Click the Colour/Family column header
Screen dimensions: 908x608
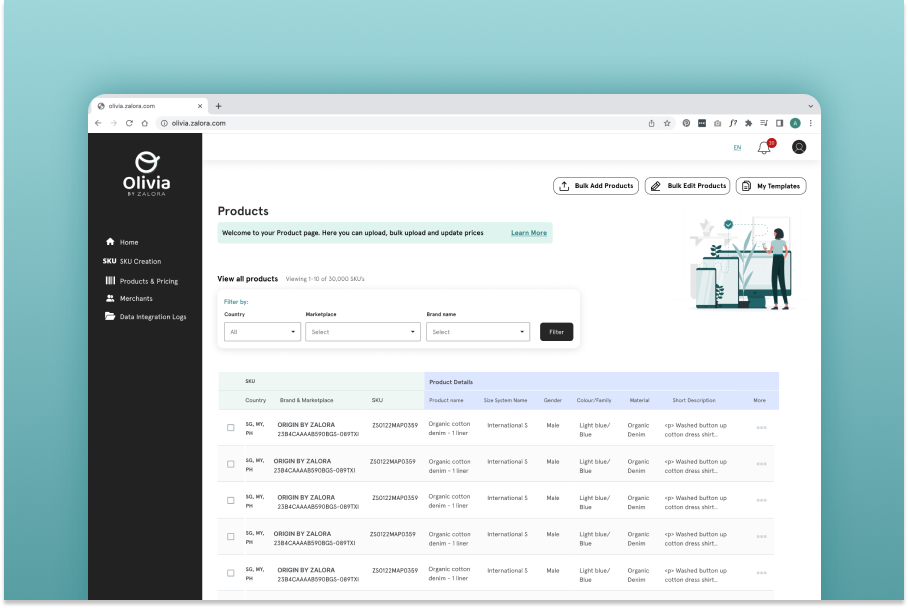tap(594, 400)
